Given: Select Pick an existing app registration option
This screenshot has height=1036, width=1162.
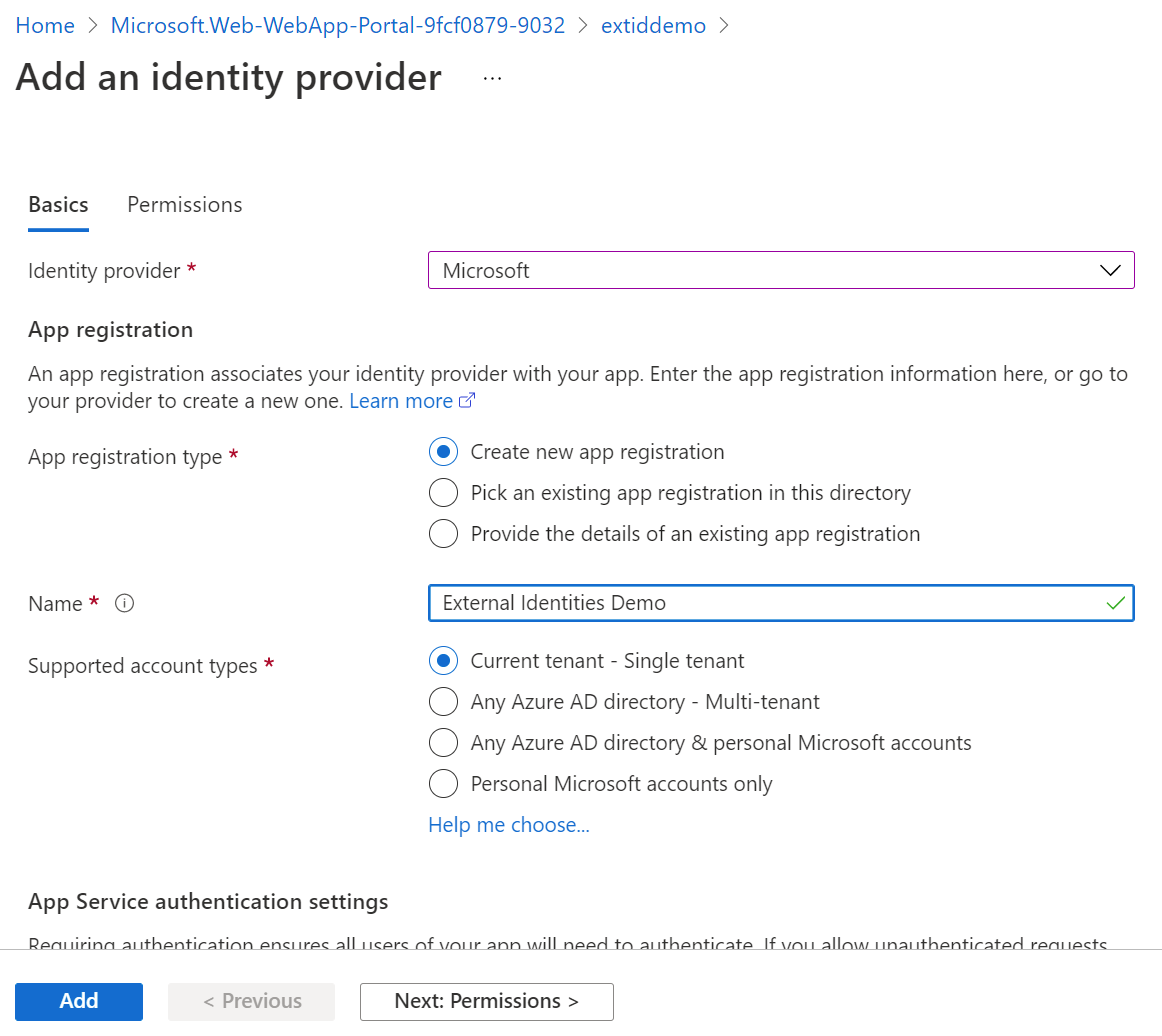Looking at the screenshot, I should click(443, 493).
